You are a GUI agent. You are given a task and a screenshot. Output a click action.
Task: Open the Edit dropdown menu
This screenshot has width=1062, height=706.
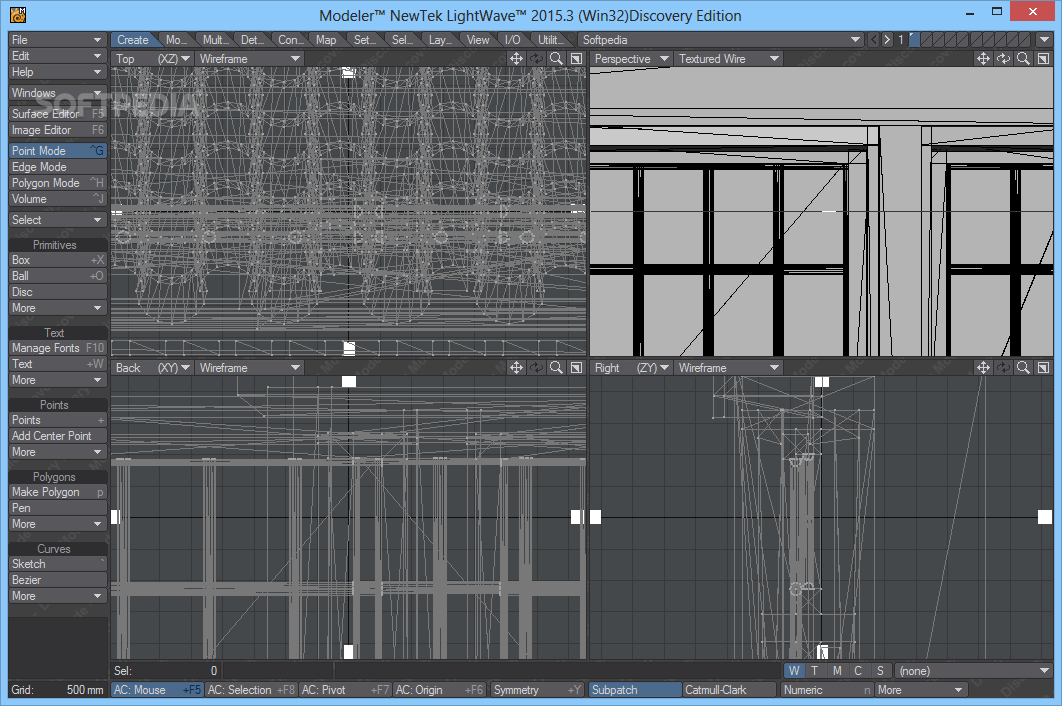pos(58,56)
